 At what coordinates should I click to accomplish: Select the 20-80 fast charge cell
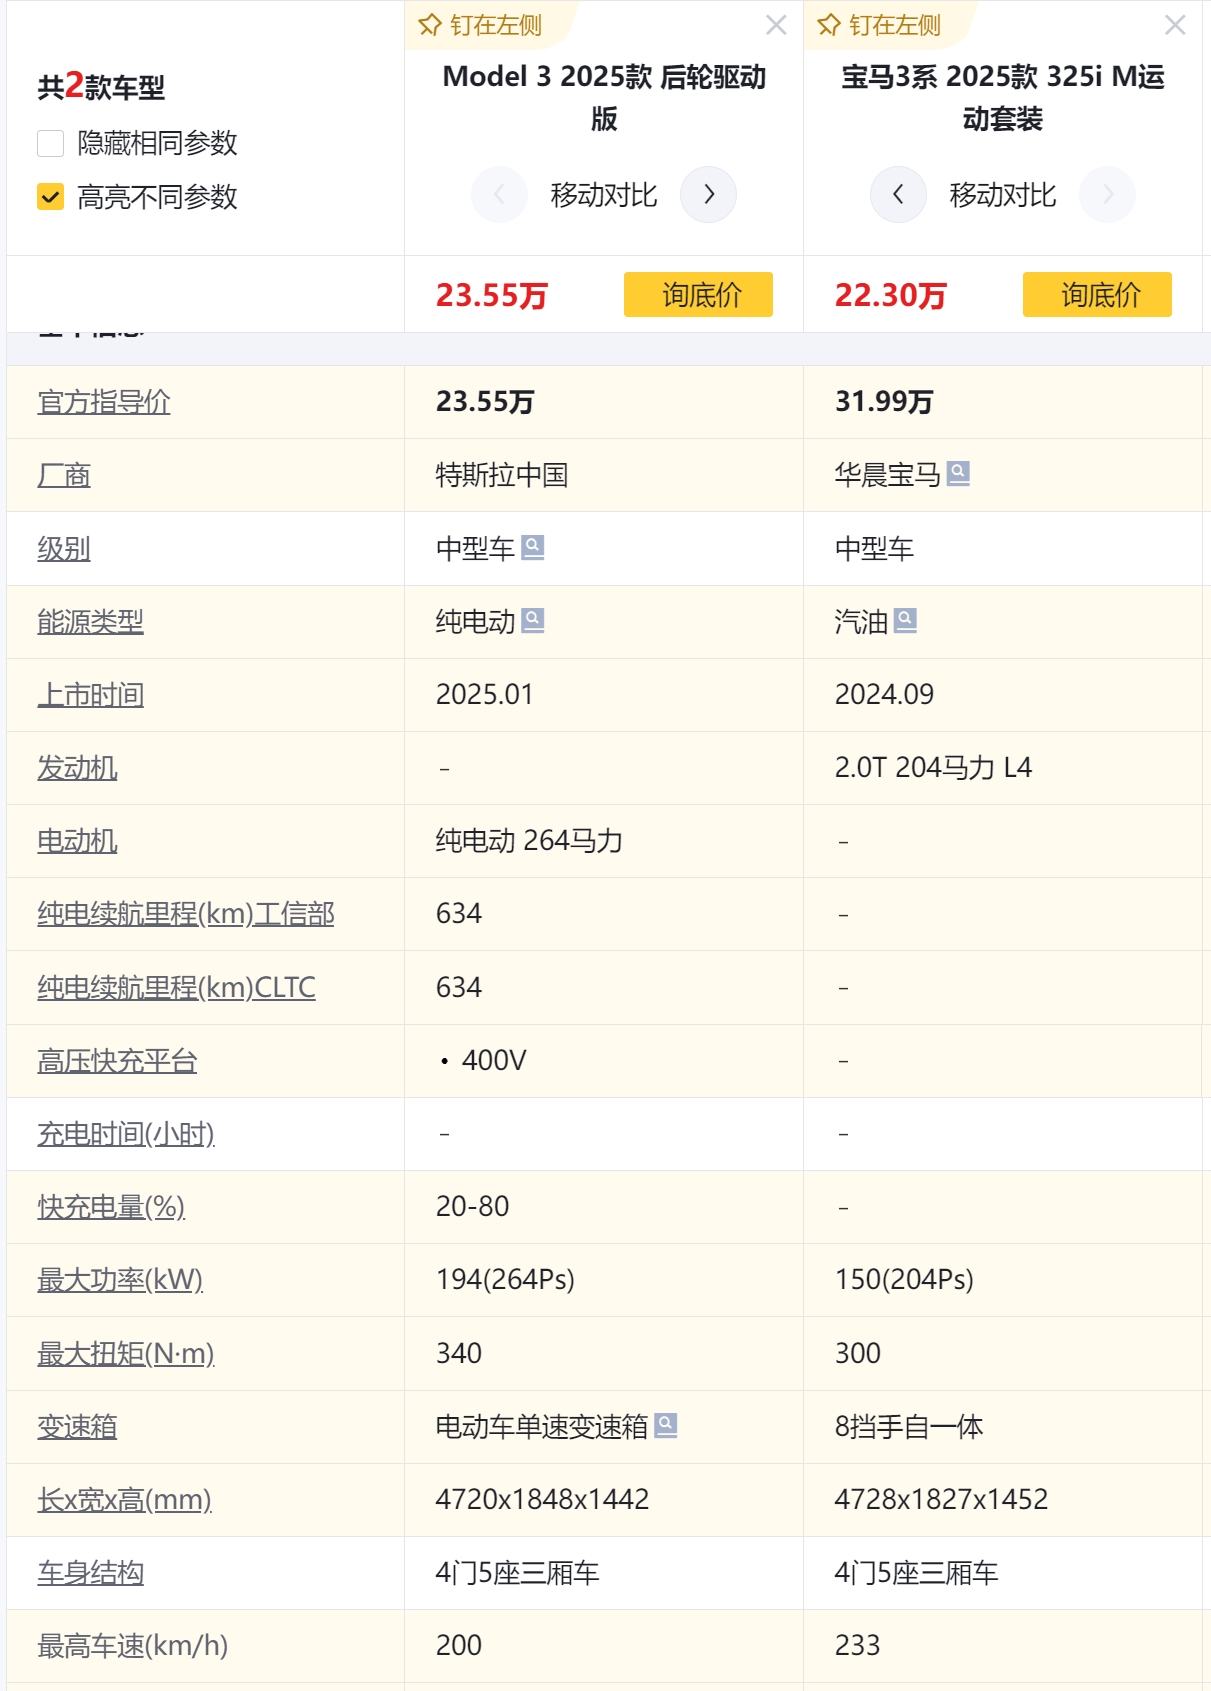(604, 1207)
